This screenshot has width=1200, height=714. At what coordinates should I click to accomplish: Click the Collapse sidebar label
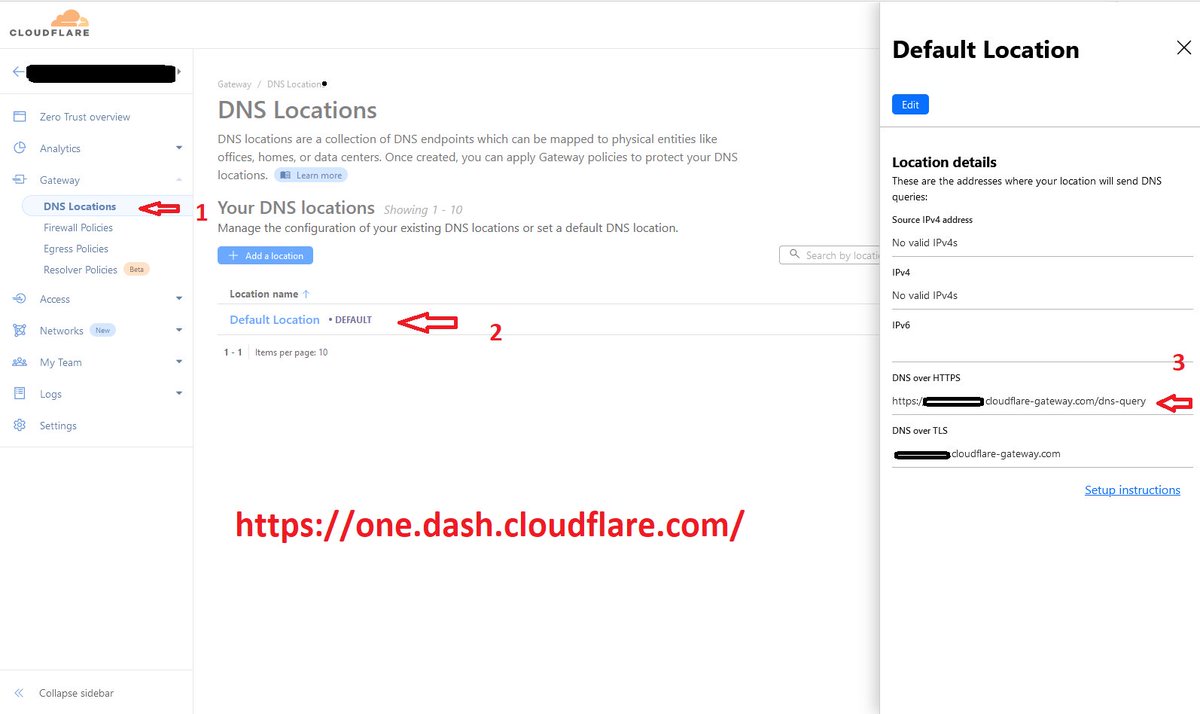click(76, 693)
